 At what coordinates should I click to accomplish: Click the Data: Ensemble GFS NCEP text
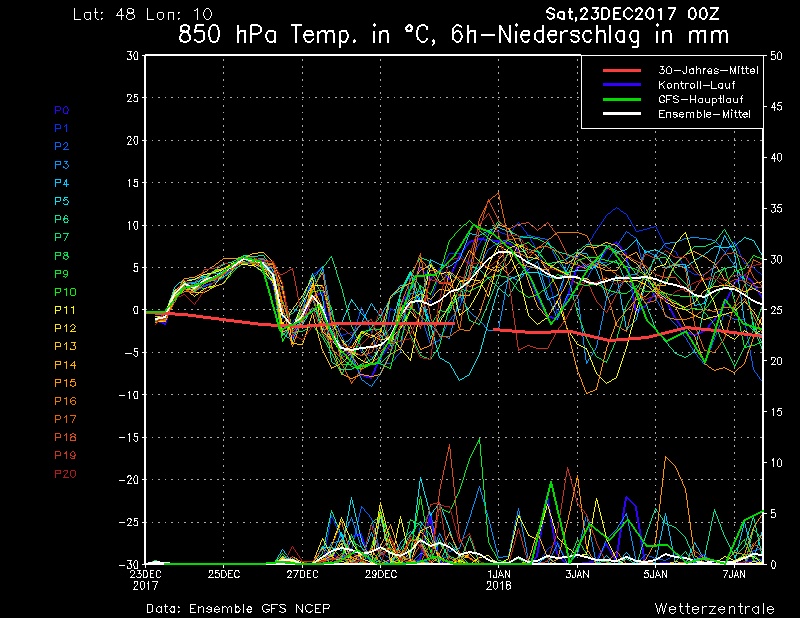point(238,608)
